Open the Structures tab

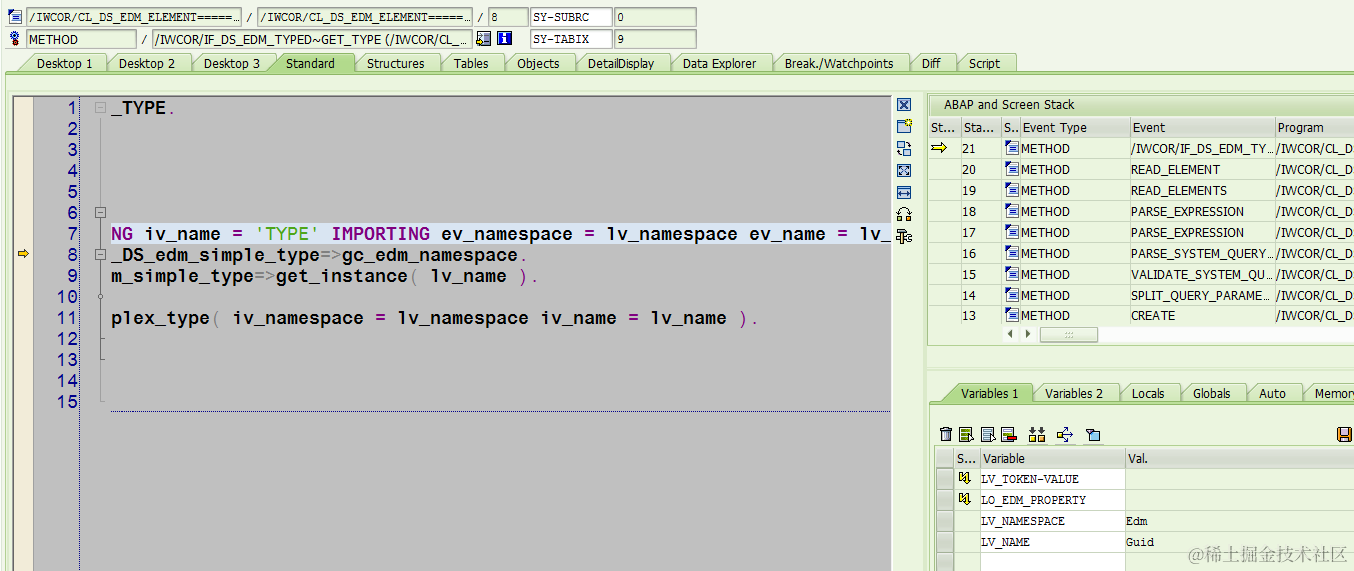click(x=395, y=63)
